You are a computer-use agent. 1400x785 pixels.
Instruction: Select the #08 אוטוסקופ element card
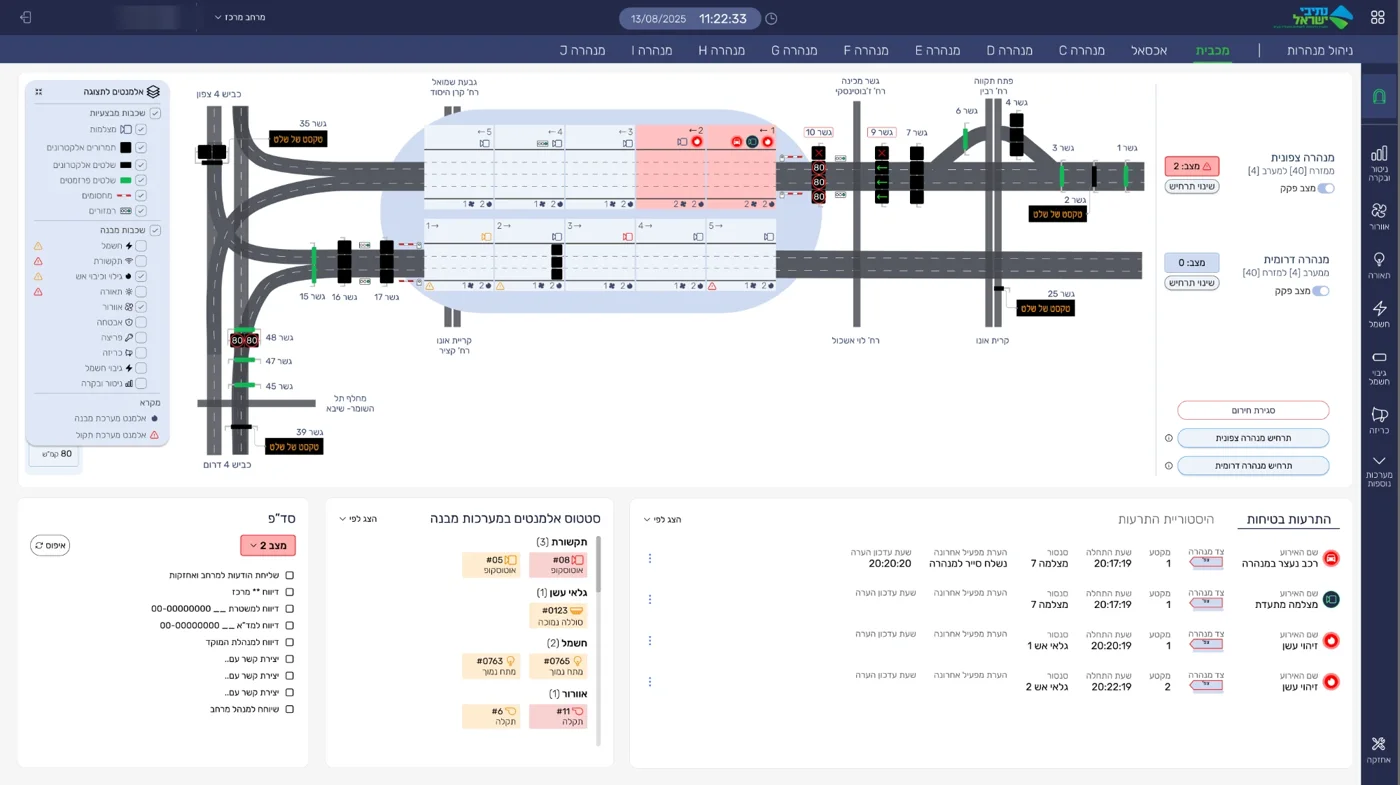click(x=558, y=565)
